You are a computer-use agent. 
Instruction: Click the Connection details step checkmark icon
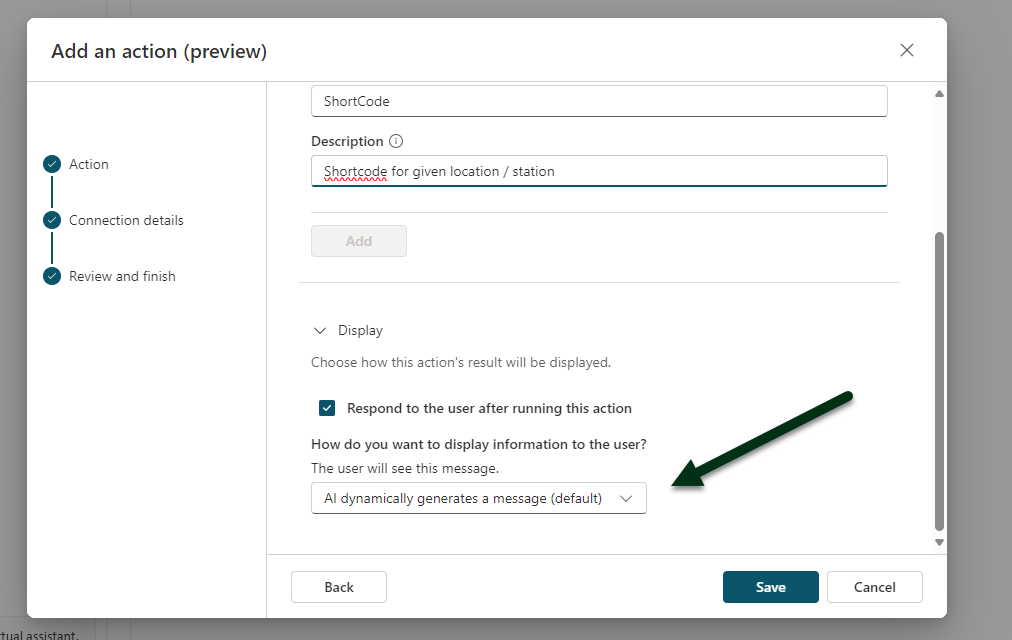point(52,220)
